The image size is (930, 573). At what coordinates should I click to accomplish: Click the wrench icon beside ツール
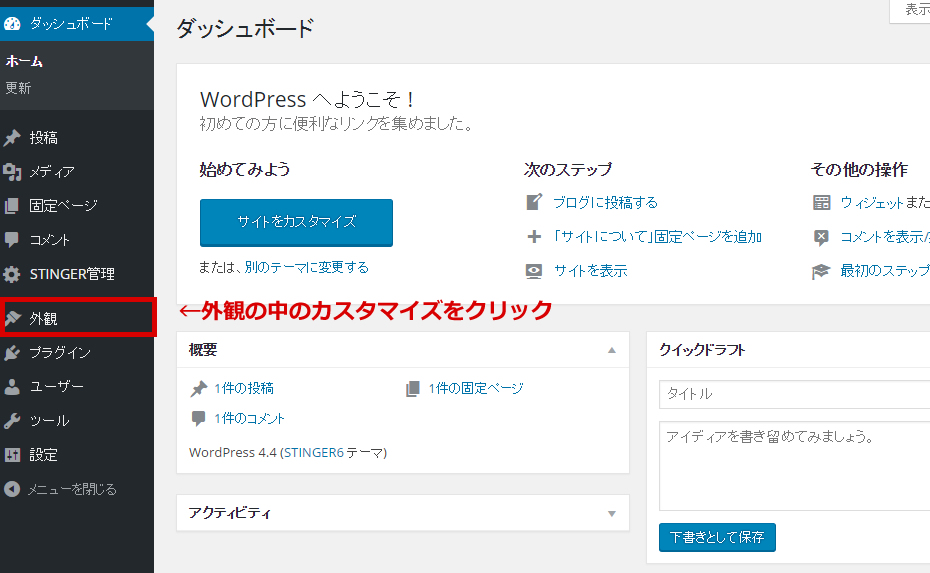(12, 421)
